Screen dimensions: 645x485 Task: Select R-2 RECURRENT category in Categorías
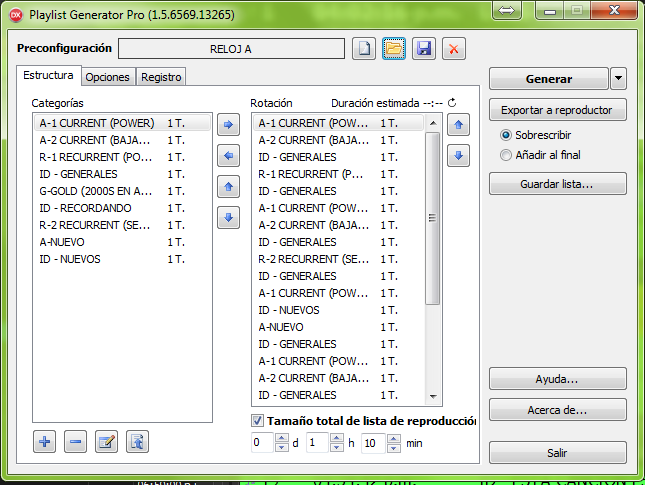(x=122, y=225)
